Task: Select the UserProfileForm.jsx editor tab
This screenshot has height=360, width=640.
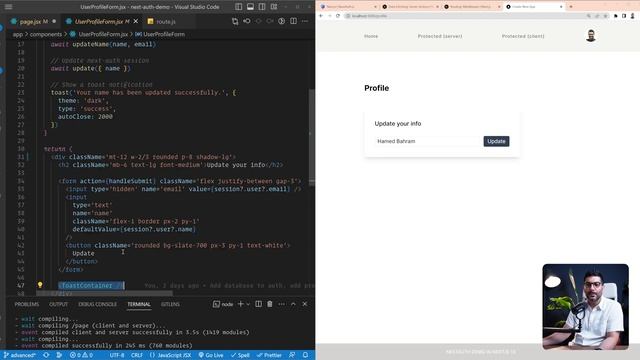Action: pyautogui.click(x=102, y=21)
